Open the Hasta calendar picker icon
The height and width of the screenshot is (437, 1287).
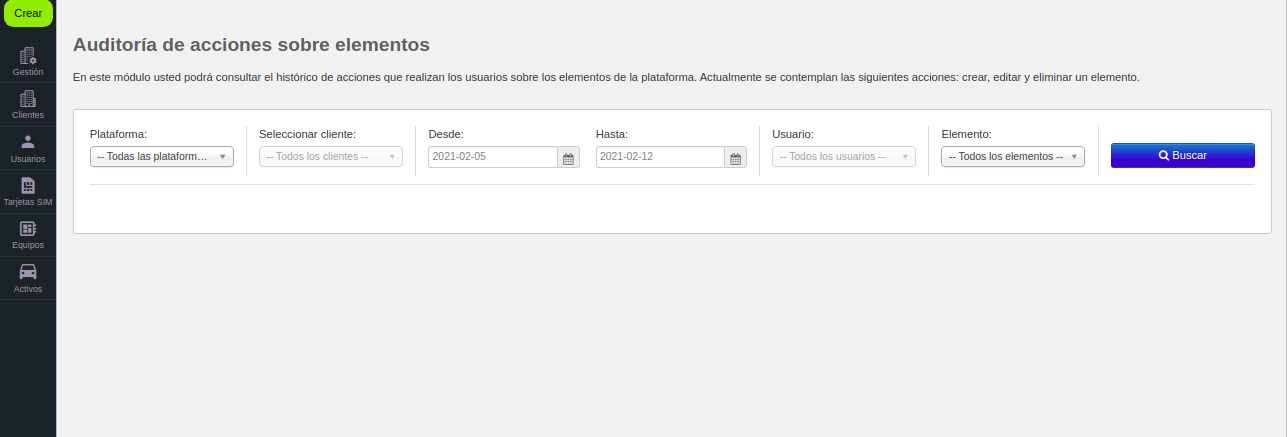point(736,157)
